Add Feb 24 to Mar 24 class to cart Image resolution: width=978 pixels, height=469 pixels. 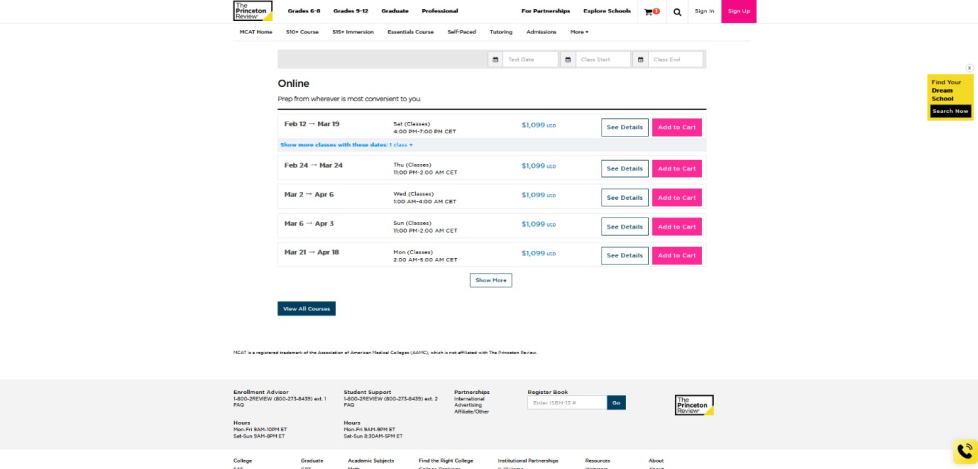pyautogui.click(x=677, y=168)
